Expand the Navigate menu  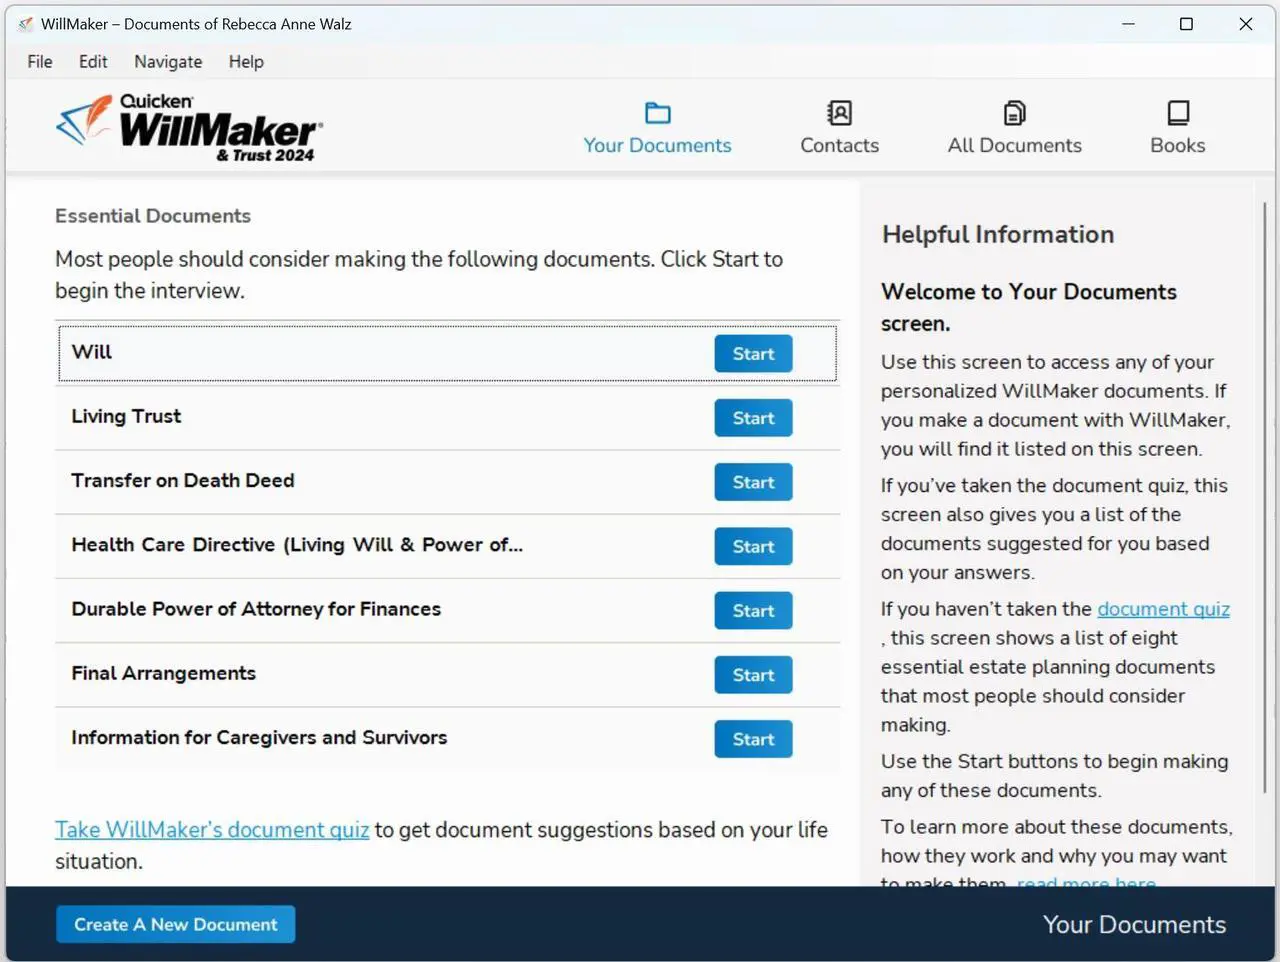(168, 62)
